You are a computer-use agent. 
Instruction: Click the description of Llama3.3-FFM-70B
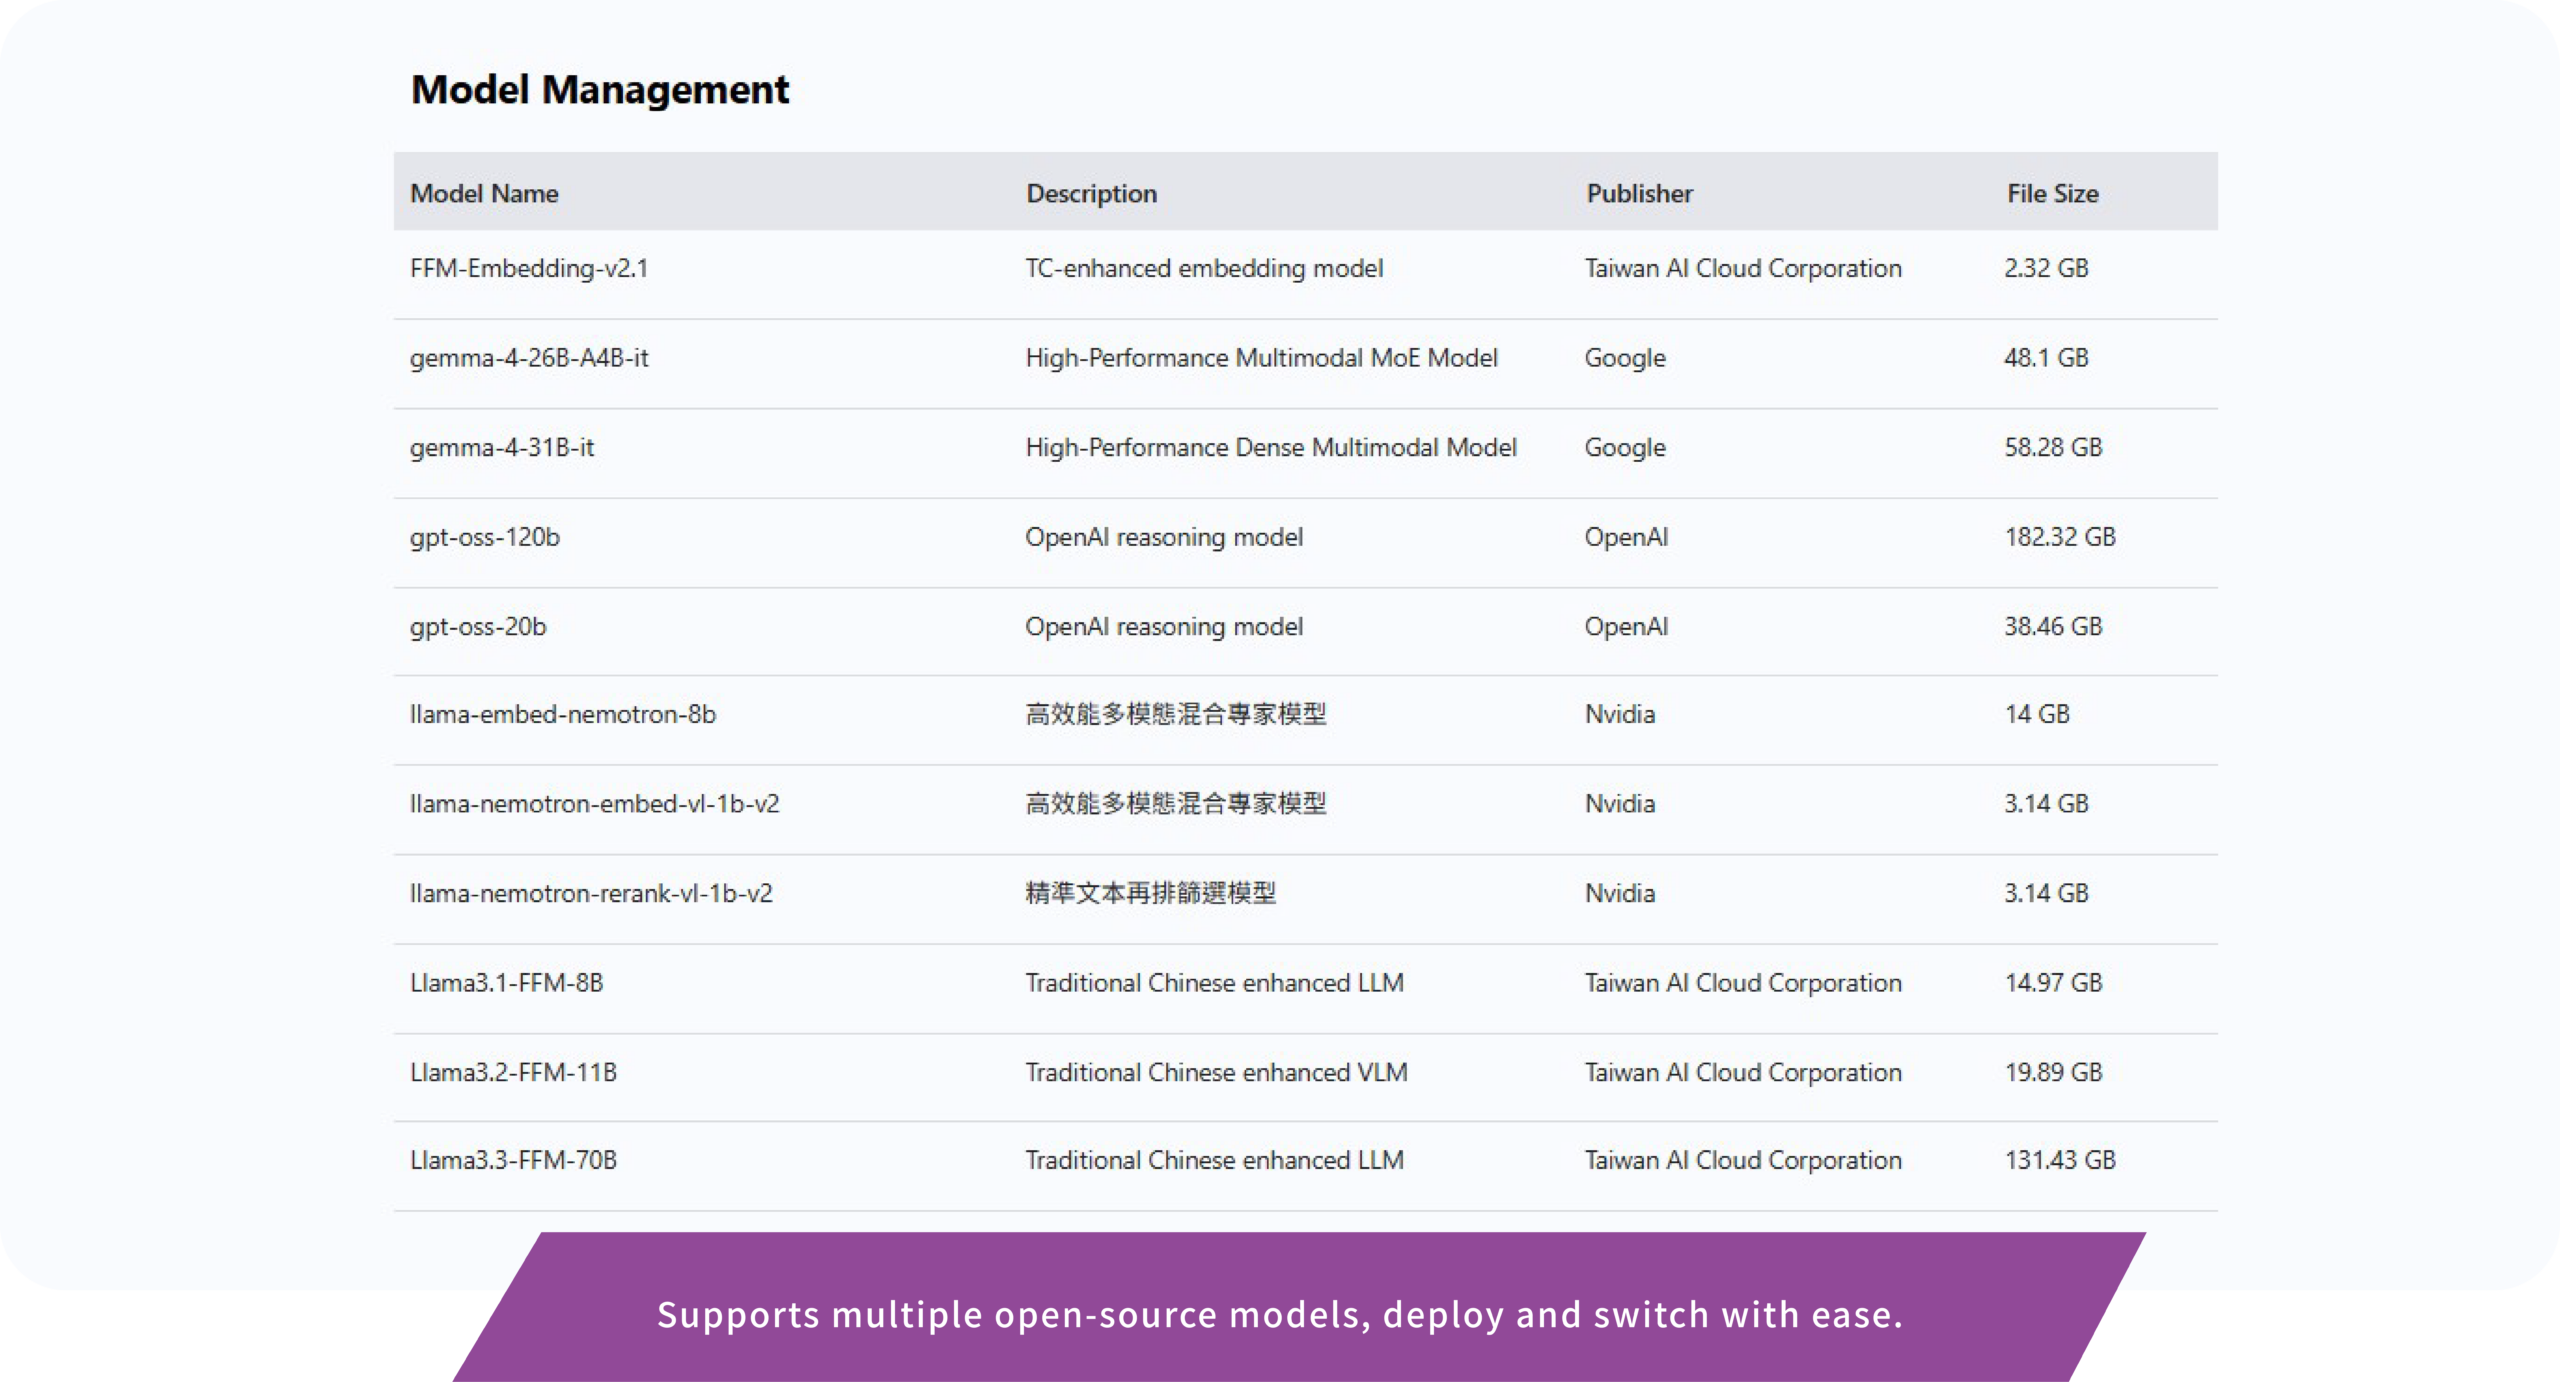(x=1214, y=1160)
